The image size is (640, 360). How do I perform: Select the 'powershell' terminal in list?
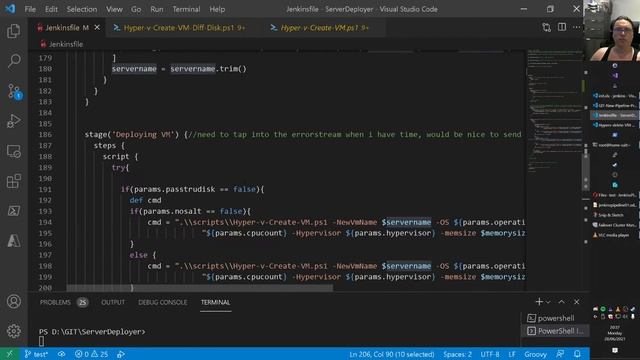click(x=555, y=318)
